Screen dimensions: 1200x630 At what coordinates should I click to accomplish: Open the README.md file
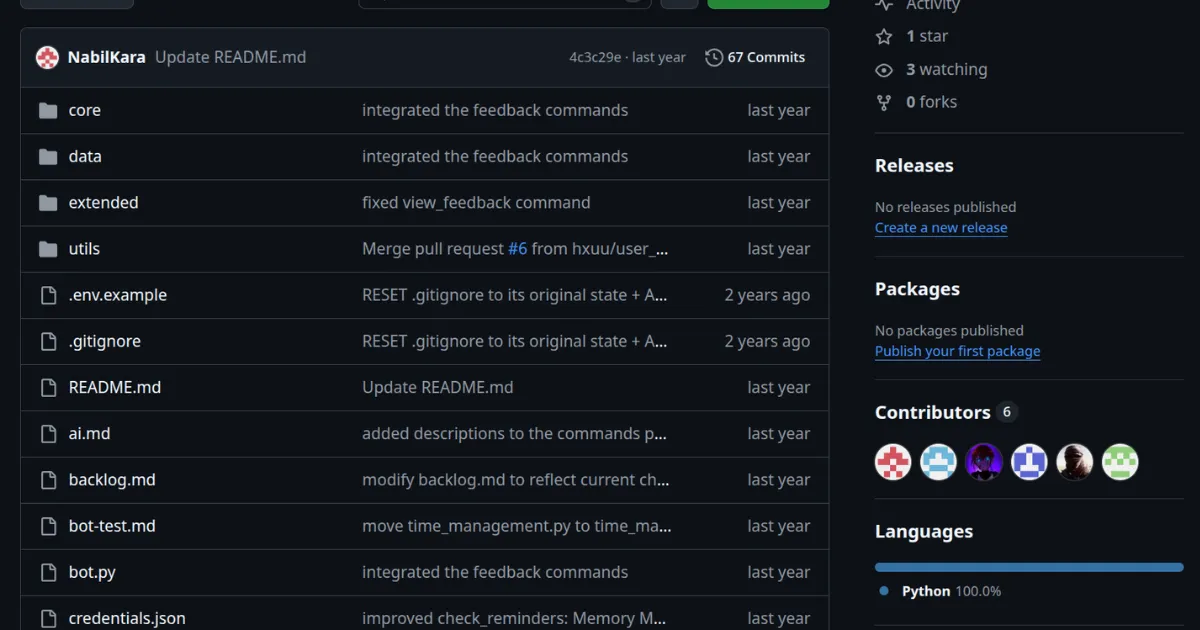tap(115, 387)
